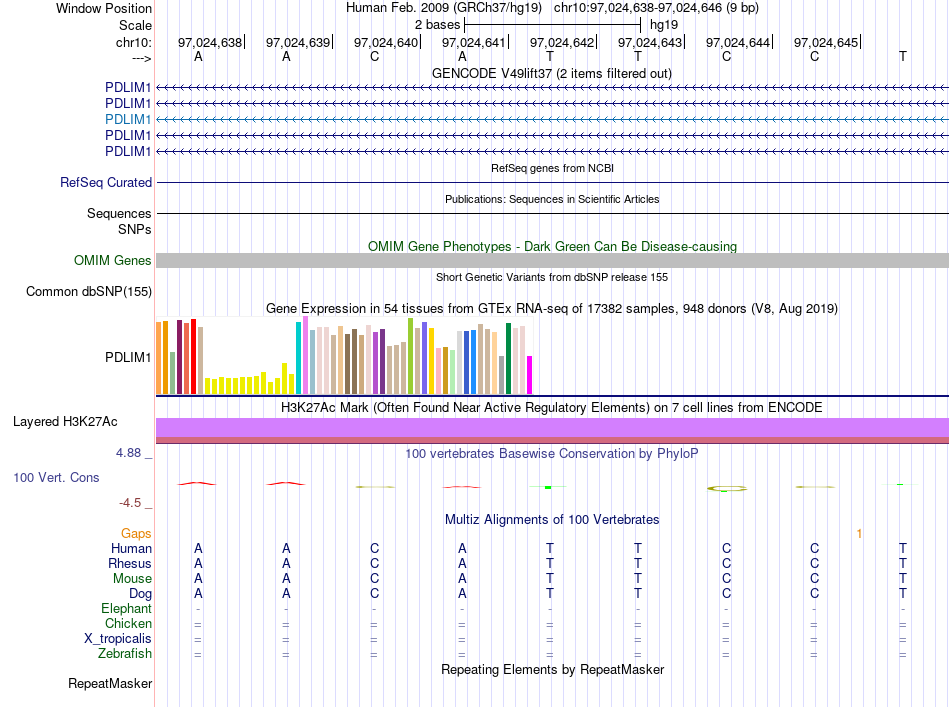The image size is (950, 707).
Task: Click the light blue PDLIM1 transcript label
Action: [x=128, y=119]
